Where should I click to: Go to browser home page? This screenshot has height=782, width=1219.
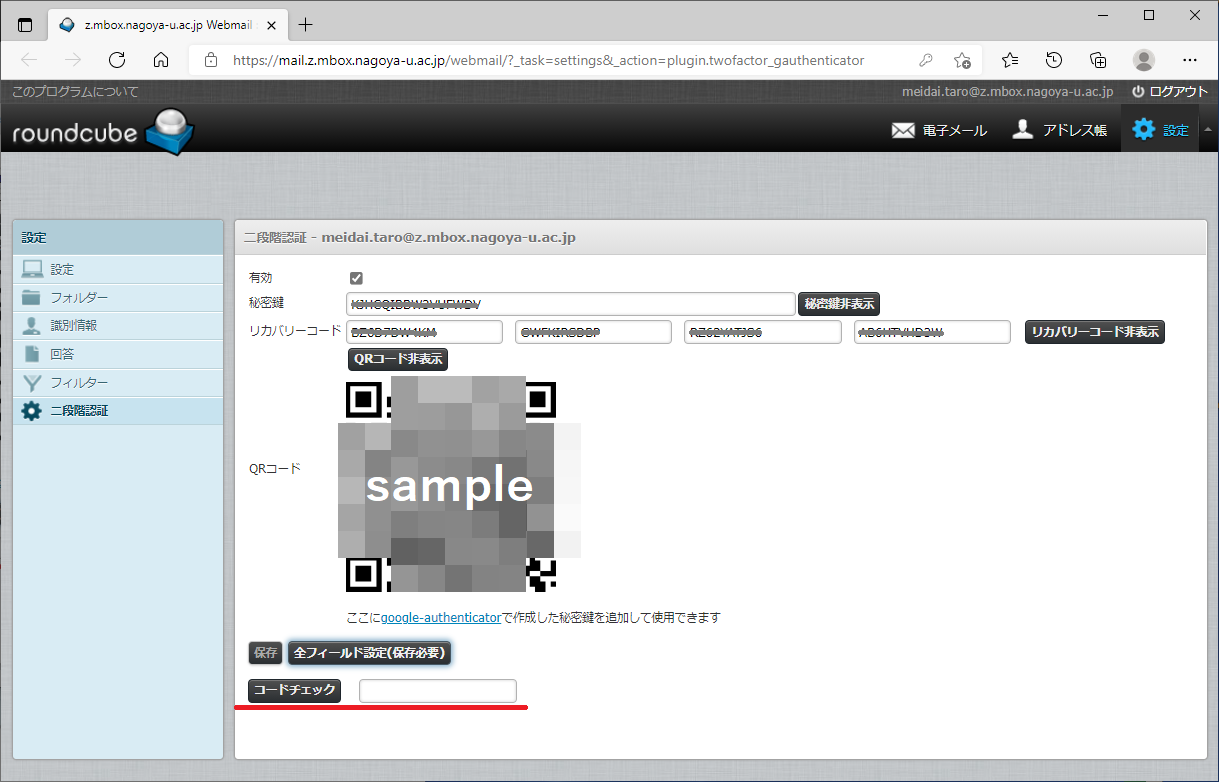click(x=161, y=60)
